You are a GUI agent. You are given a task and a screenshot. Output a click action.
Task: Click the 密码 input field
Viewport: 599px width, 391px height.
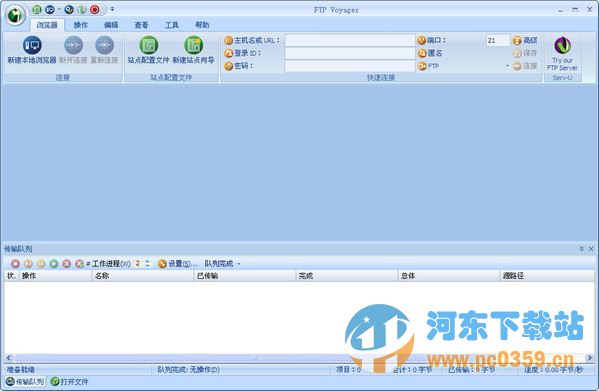coord(350,66)
